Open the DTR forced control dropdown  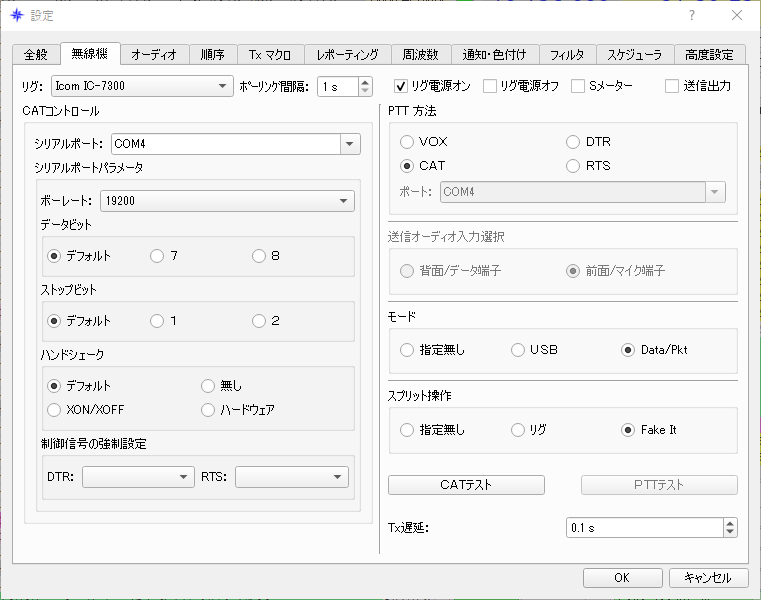tap(138, 477)
